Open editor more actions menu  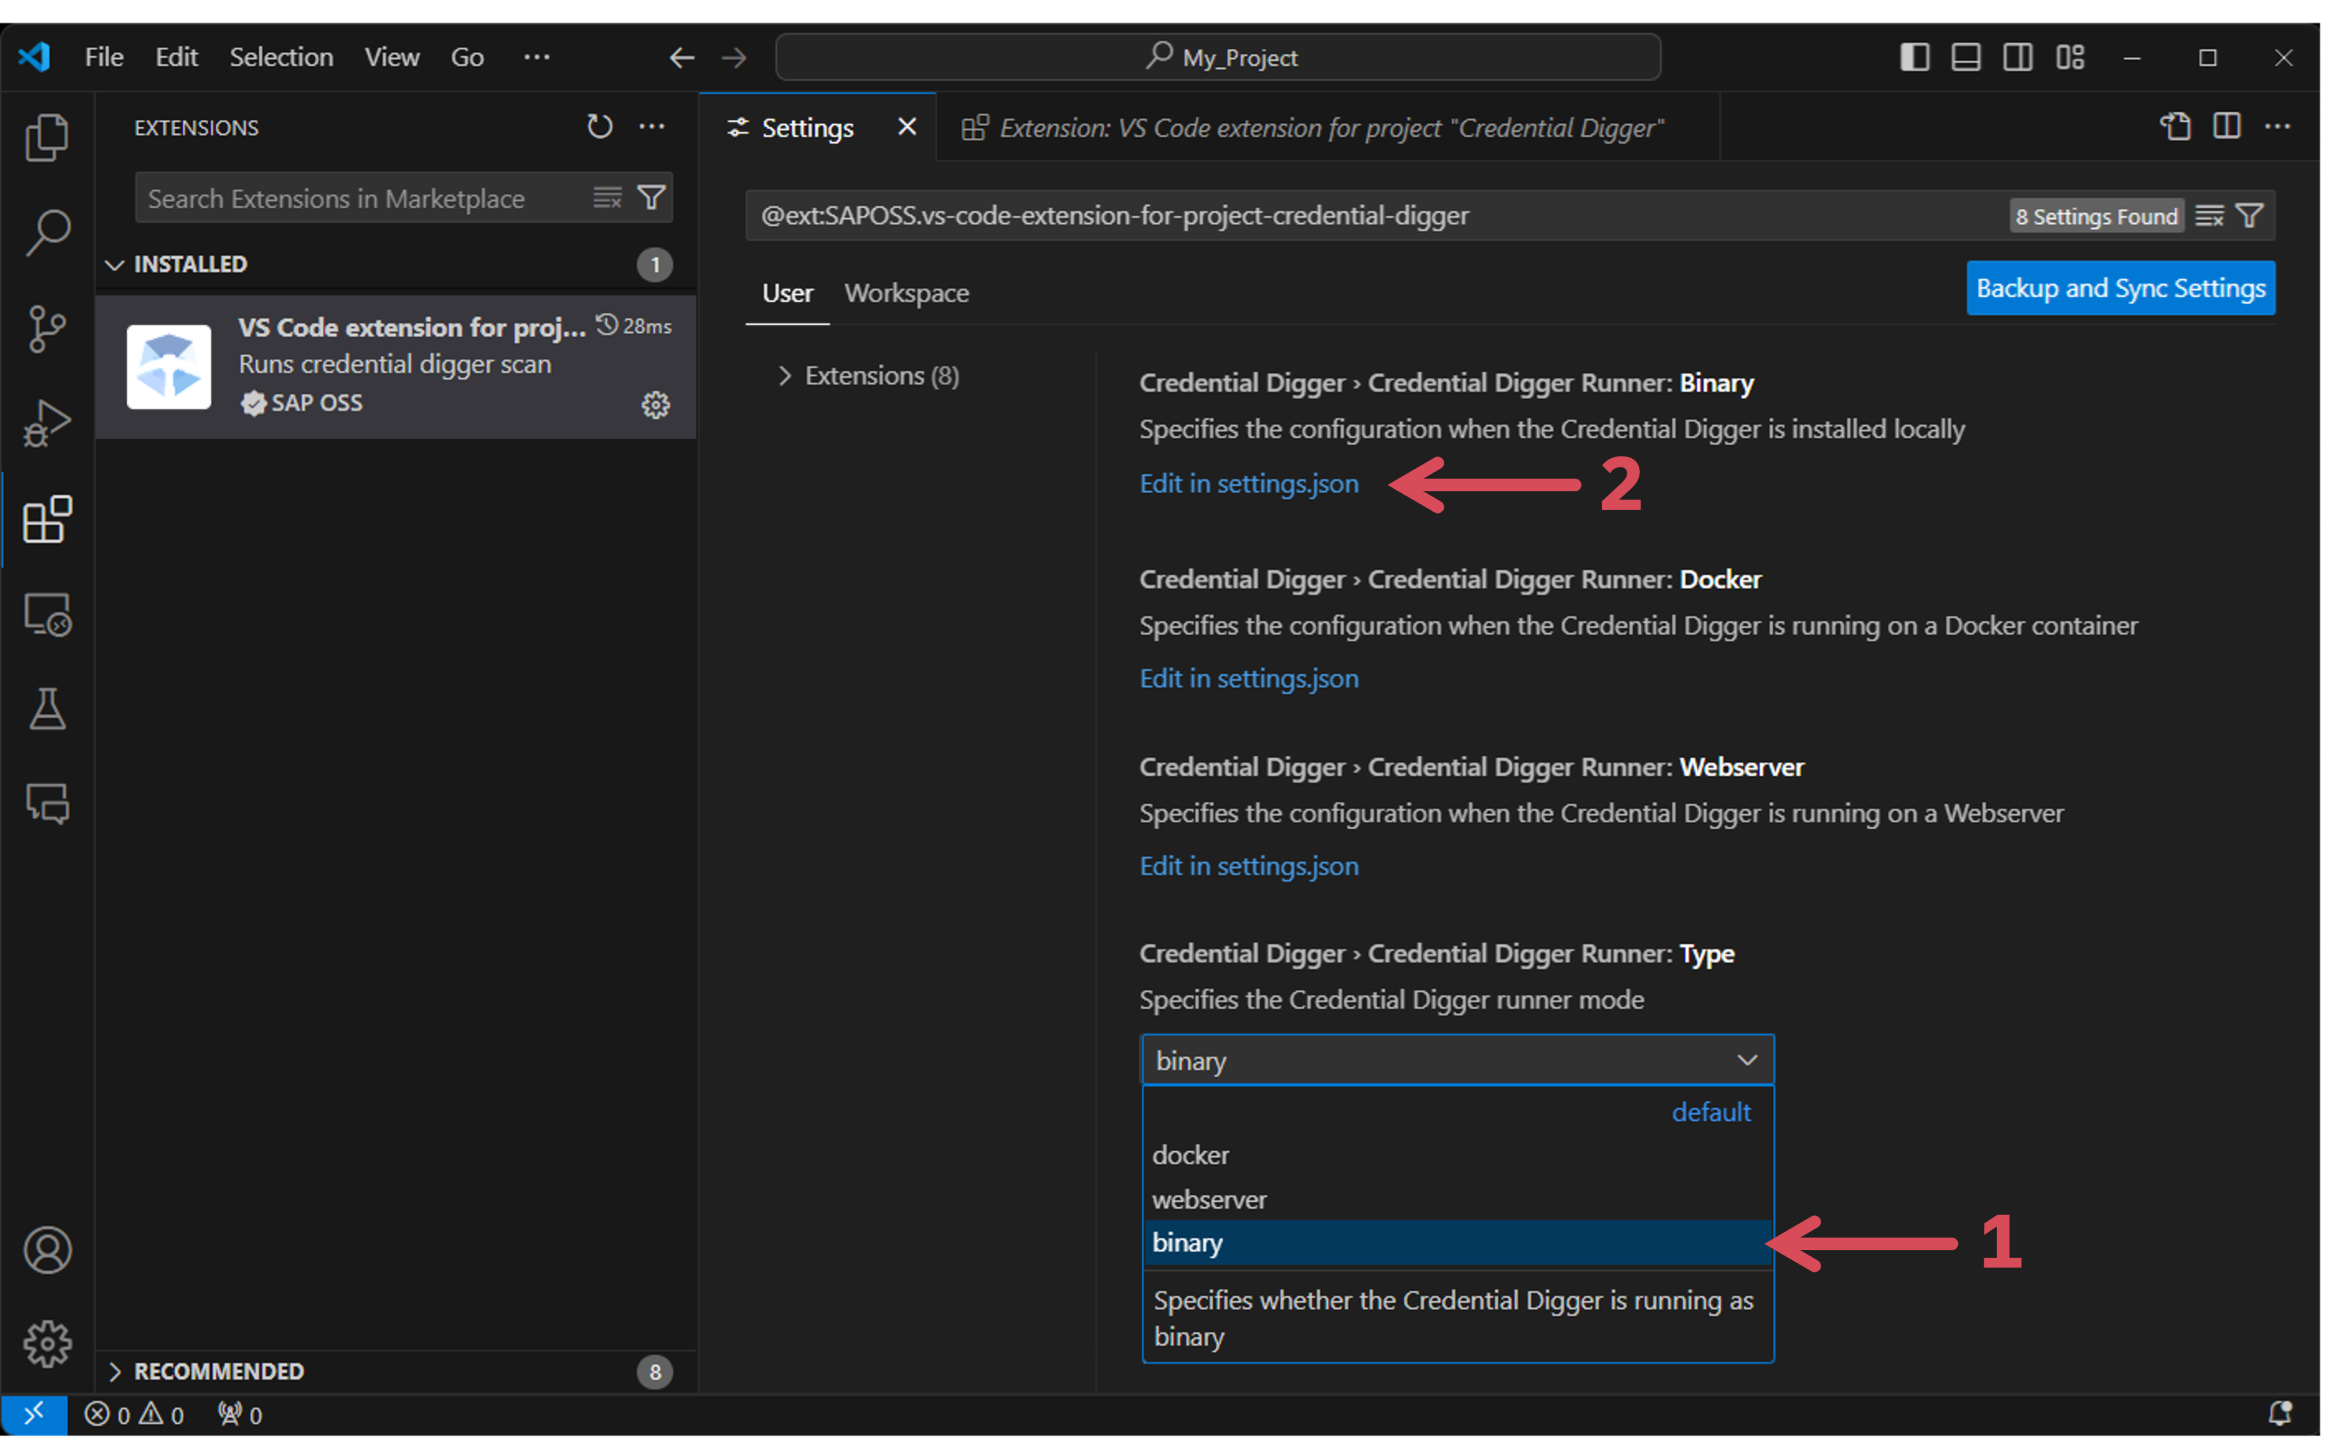click(x=2278, y=127)
